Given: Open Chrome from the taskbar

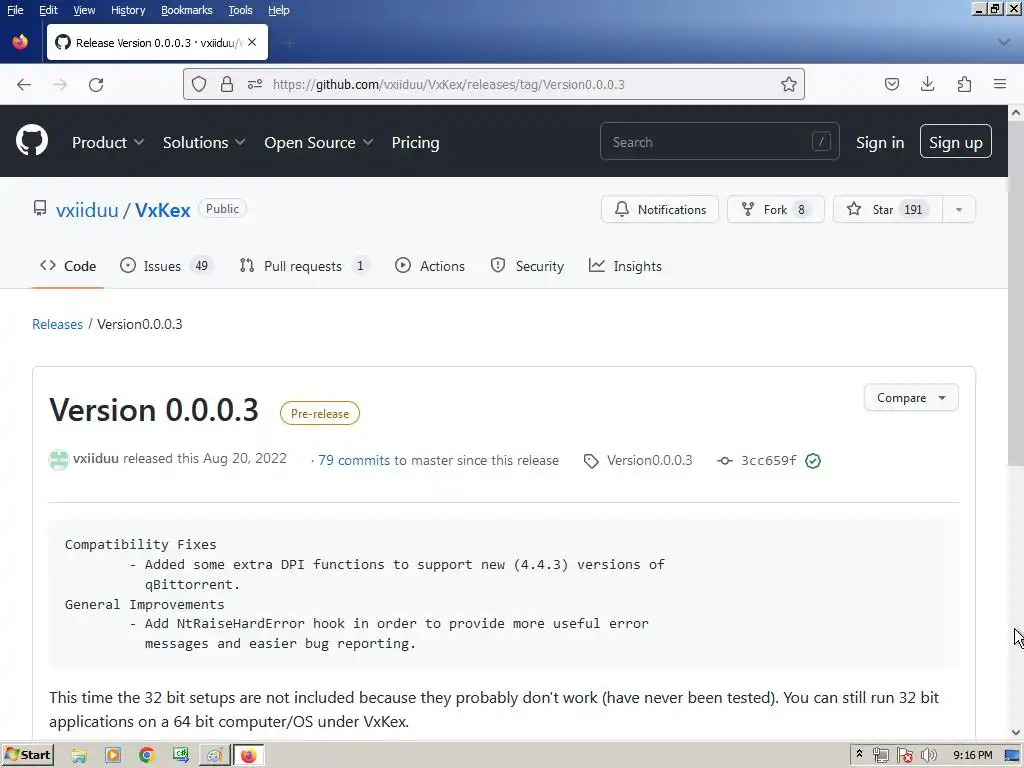Looking at the screenshot, I should (x=146, y=756).
